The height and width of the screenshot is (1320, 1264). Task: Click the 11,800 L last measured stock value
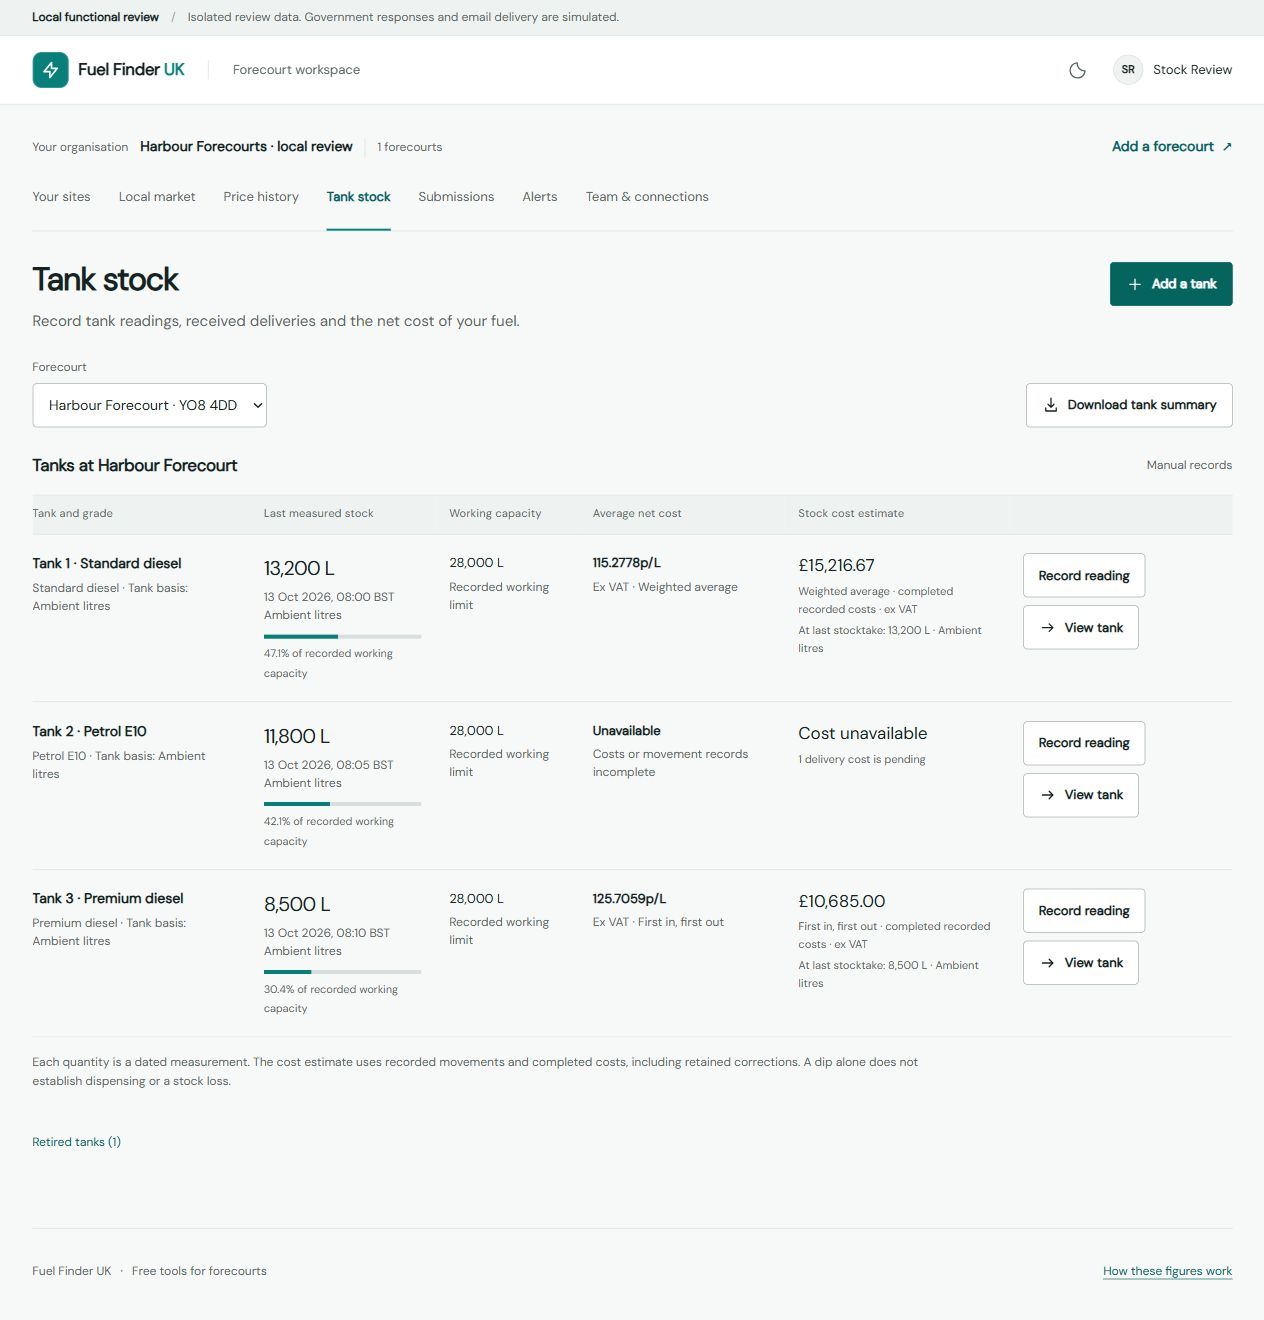coord(297,737)
